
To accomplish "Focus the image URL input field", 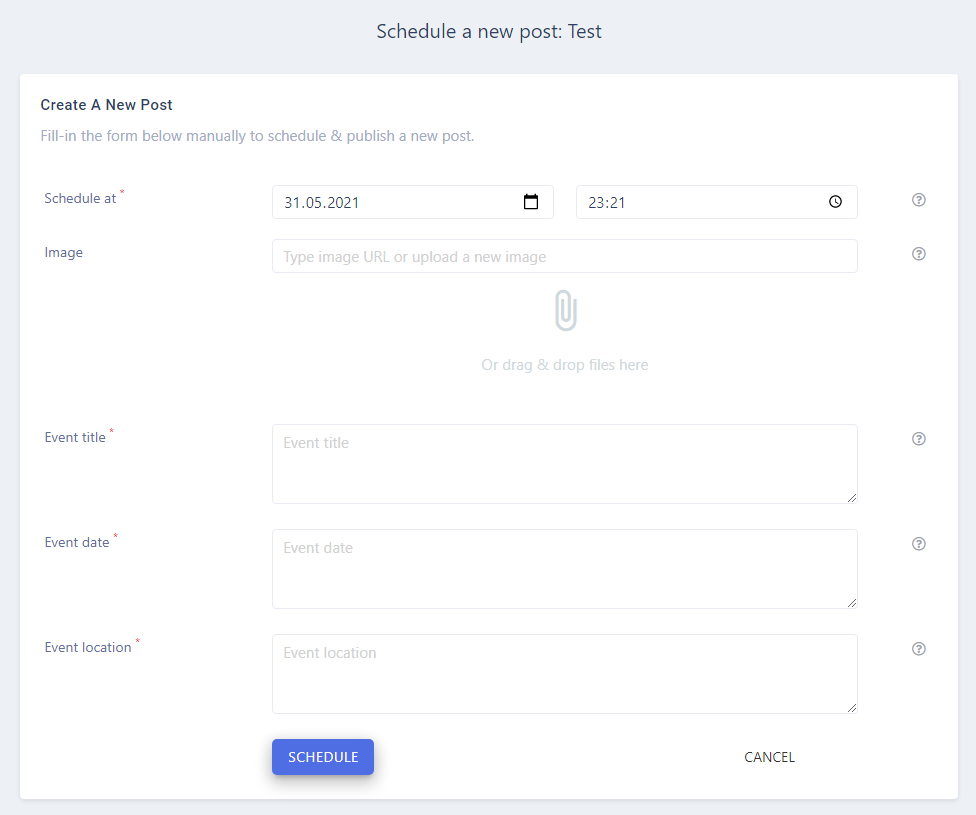I will pos(565,256).
